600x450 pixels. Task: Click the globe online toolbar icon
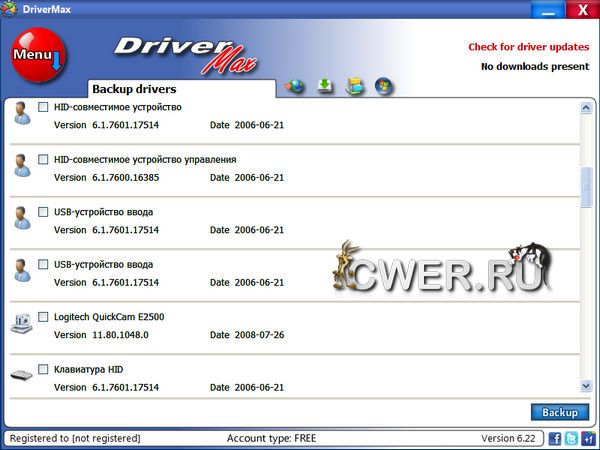(x=295, y=86)
